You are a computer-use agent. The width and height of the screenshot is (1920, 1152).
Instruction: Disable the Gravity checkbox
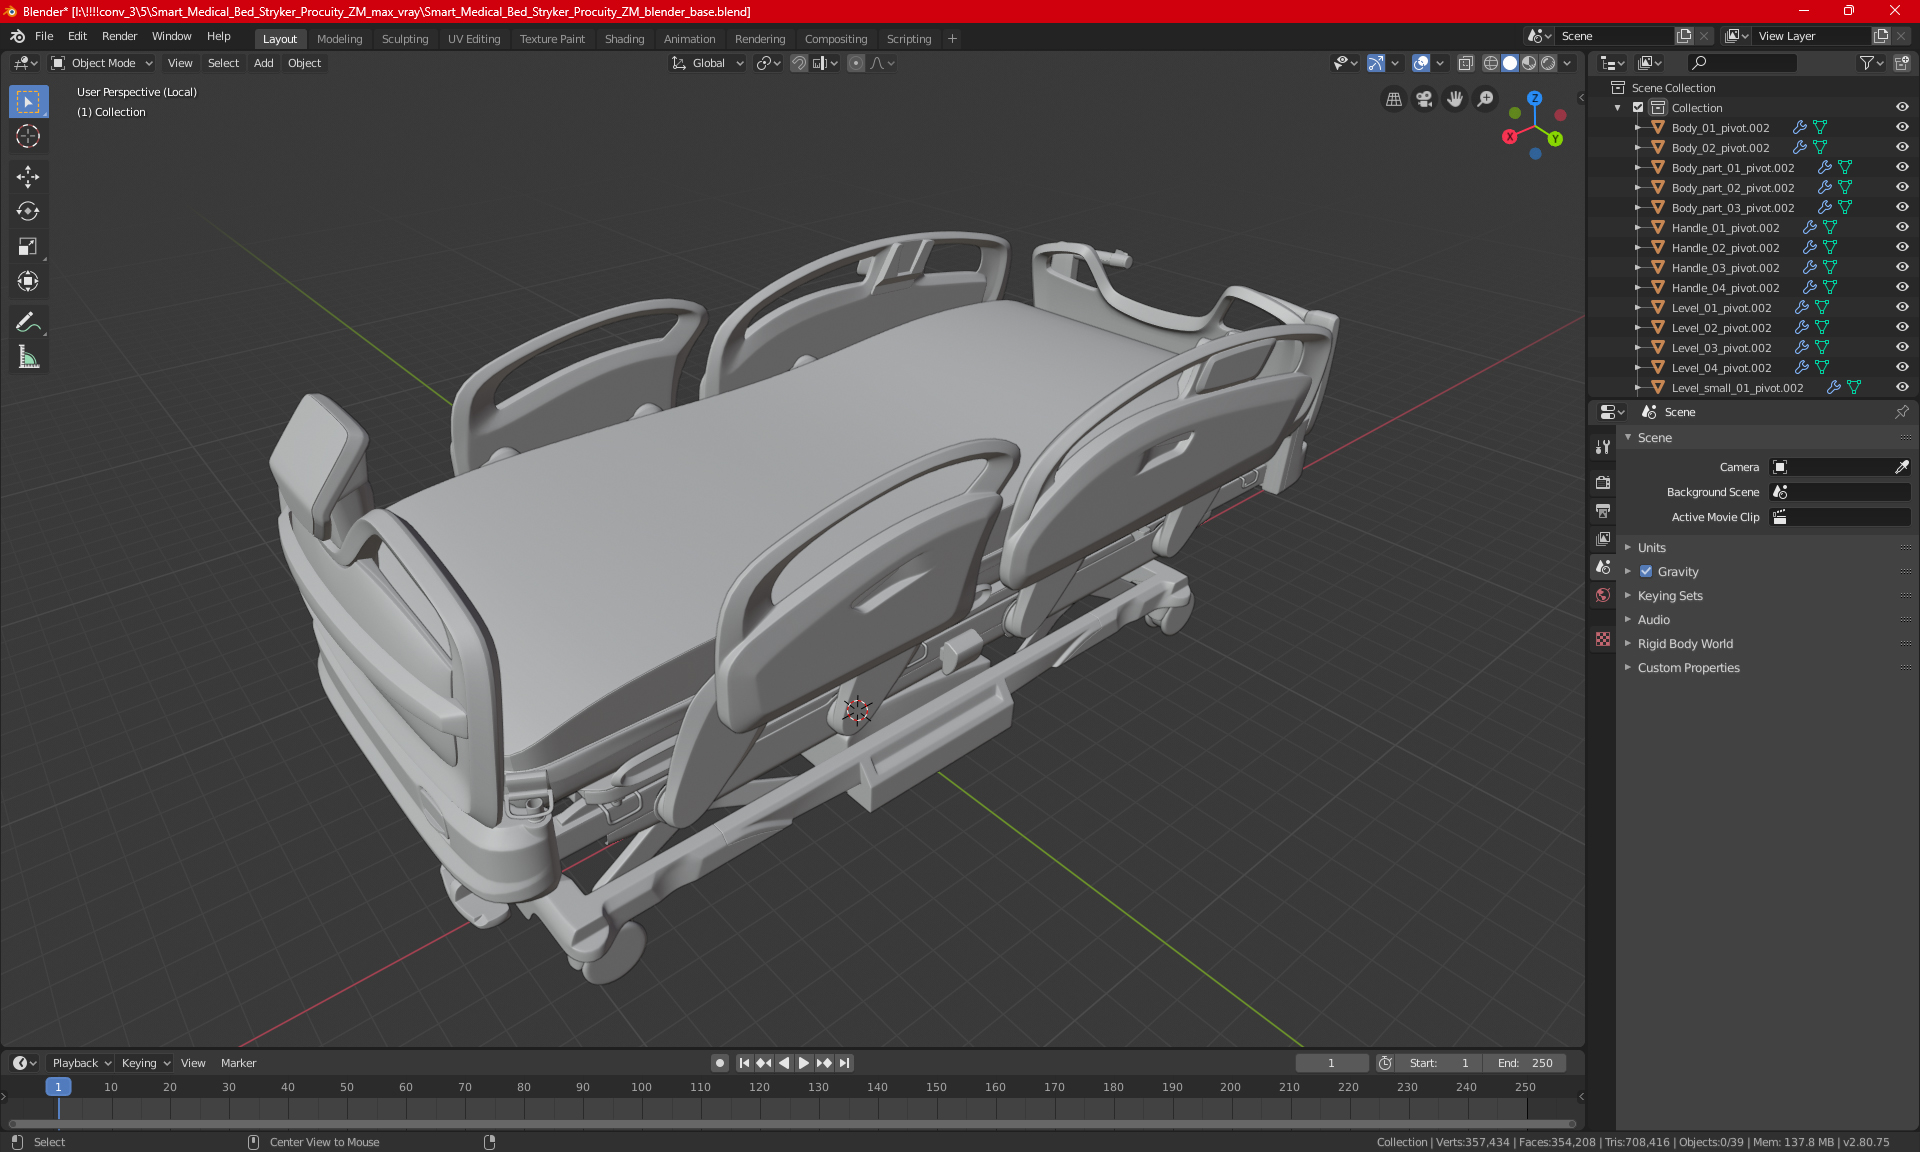pyautogui.click(x=1646, y=572)
